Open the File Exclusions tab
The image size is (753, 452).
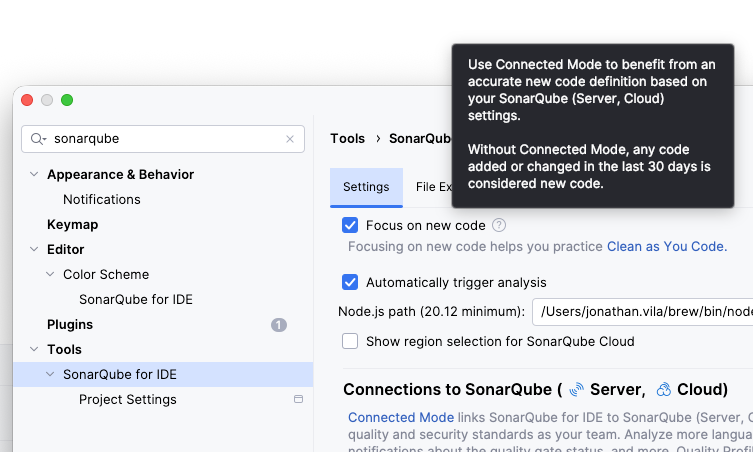coord(432,187)
